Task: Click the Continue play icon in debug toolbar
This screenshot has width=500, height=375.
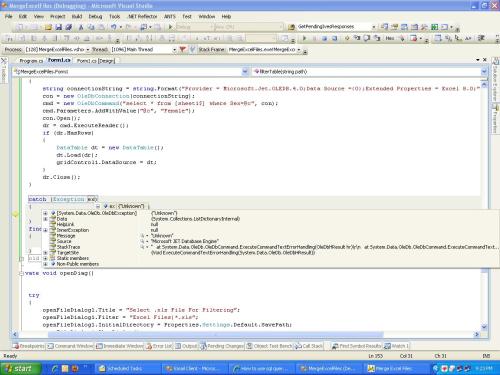Action: 304,38
